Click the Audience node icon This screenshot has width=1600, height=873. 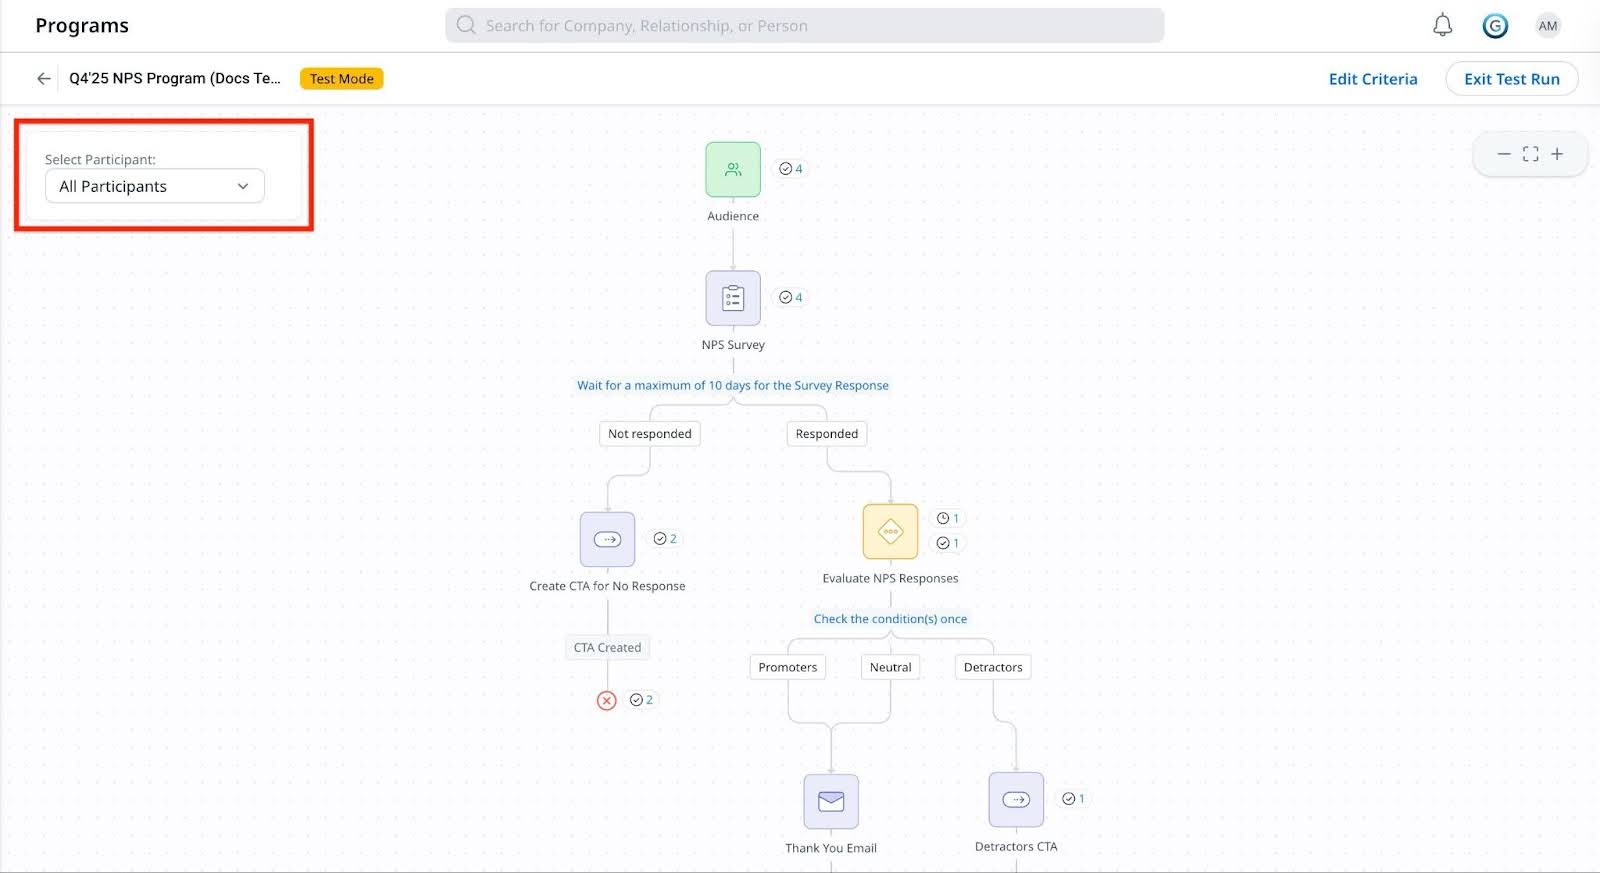(x=733, y=169)
